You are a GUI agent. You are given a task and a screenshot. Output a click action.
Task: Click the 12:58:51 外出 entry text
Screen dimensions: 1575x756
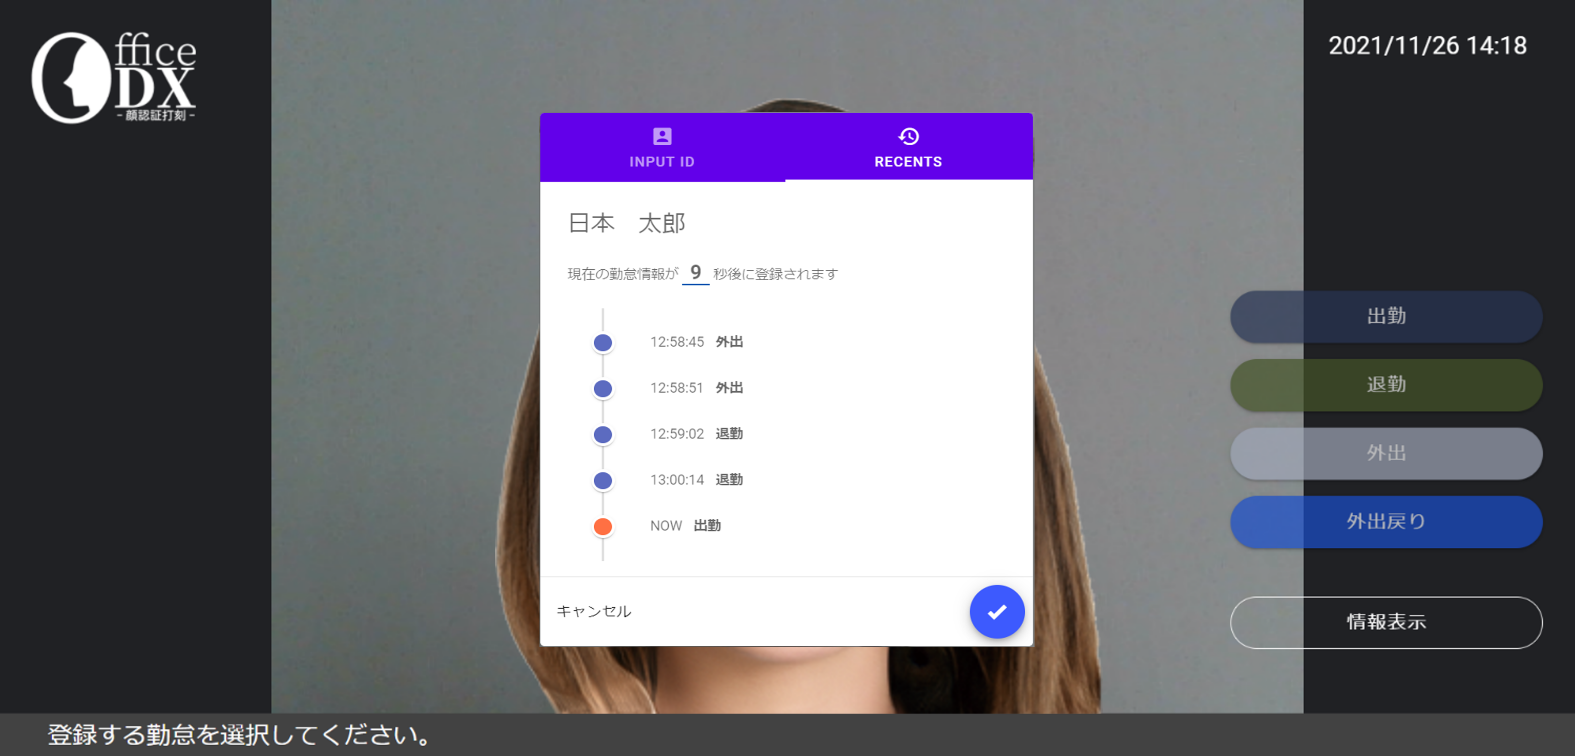point(697,388)
